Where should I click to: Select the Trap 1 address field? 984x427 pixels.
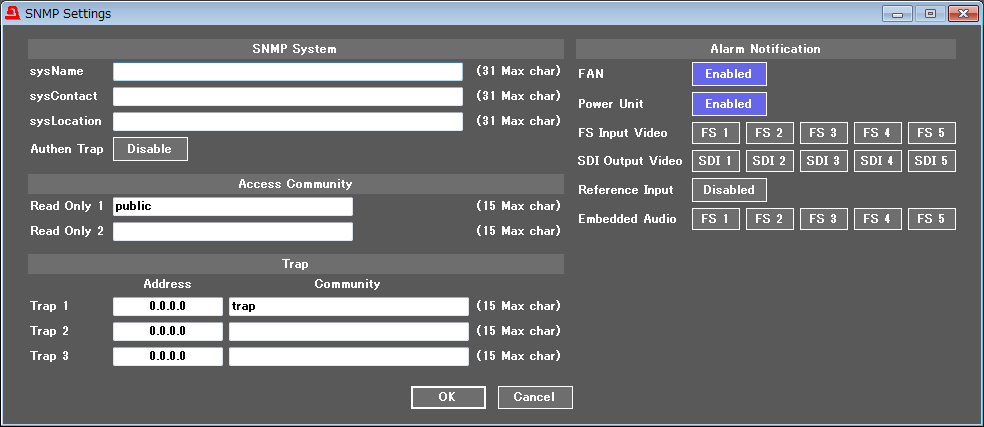point(167,307)
